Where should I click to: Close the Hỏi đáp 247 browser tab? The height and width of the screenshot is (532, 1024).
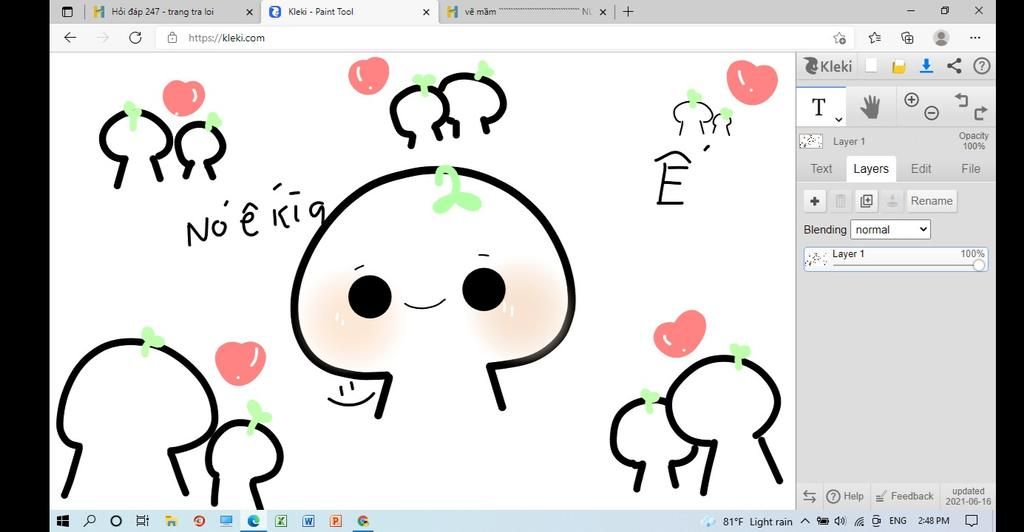pyautogui.click(x=249, y=12)
